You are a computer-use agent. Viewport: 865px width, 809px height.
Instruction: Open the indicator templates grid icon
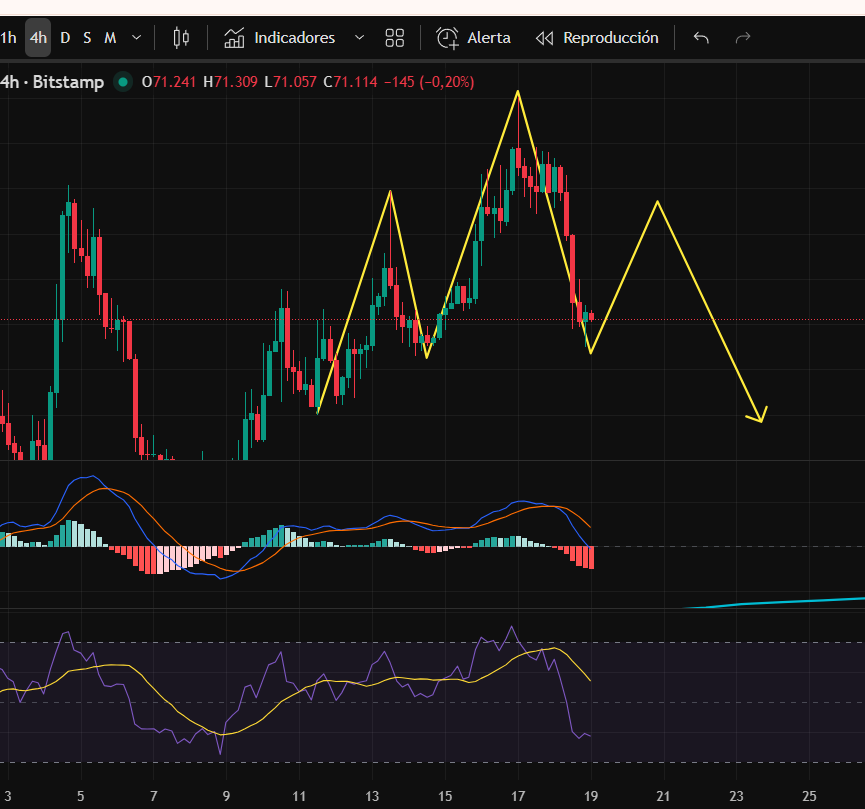[x=394, y=38]
